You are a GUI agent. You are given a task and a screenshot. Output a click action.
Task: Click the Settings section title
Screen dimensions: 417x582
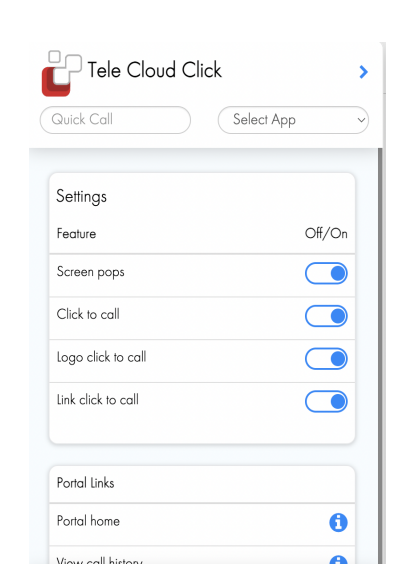(x=81, y=197)
